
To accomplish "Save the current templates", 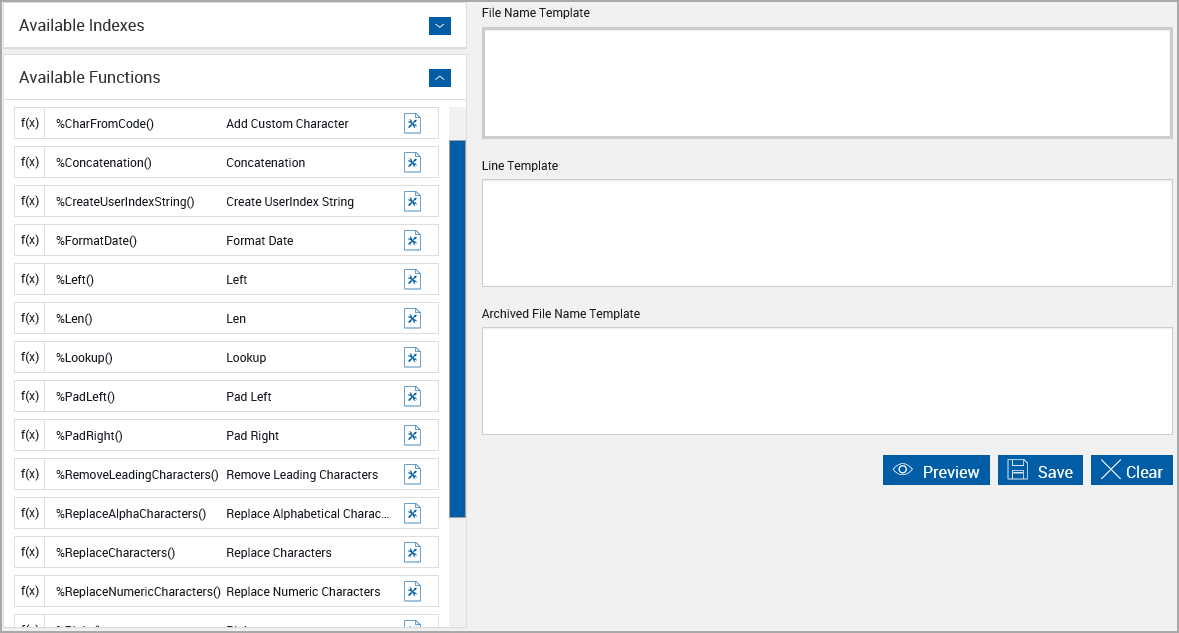I will click(1040, 470).
